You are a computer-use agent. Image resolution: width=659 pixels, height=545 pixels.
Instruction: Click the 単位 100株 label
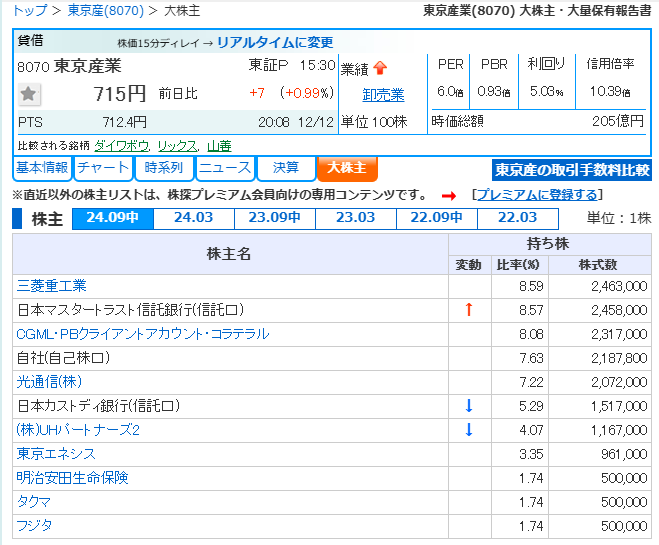coord(374,122)
